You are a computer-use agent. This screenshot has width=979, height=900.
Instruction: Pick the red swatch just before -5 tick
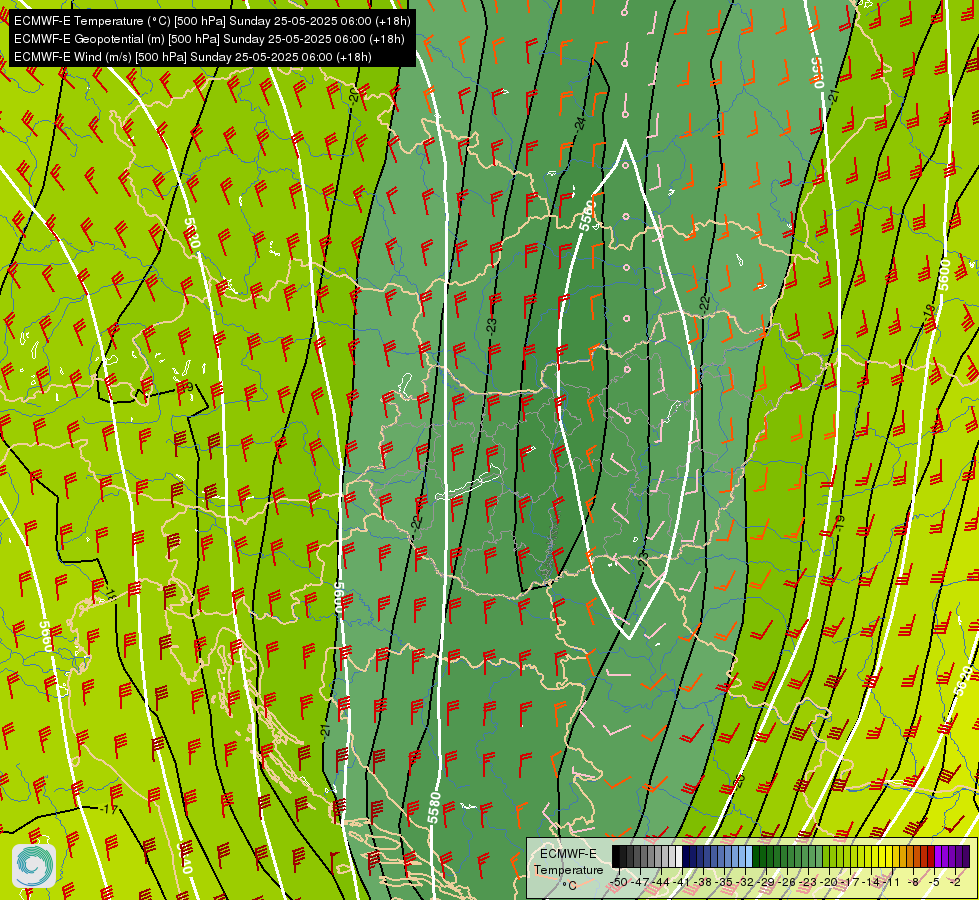(x=931, y=856)
